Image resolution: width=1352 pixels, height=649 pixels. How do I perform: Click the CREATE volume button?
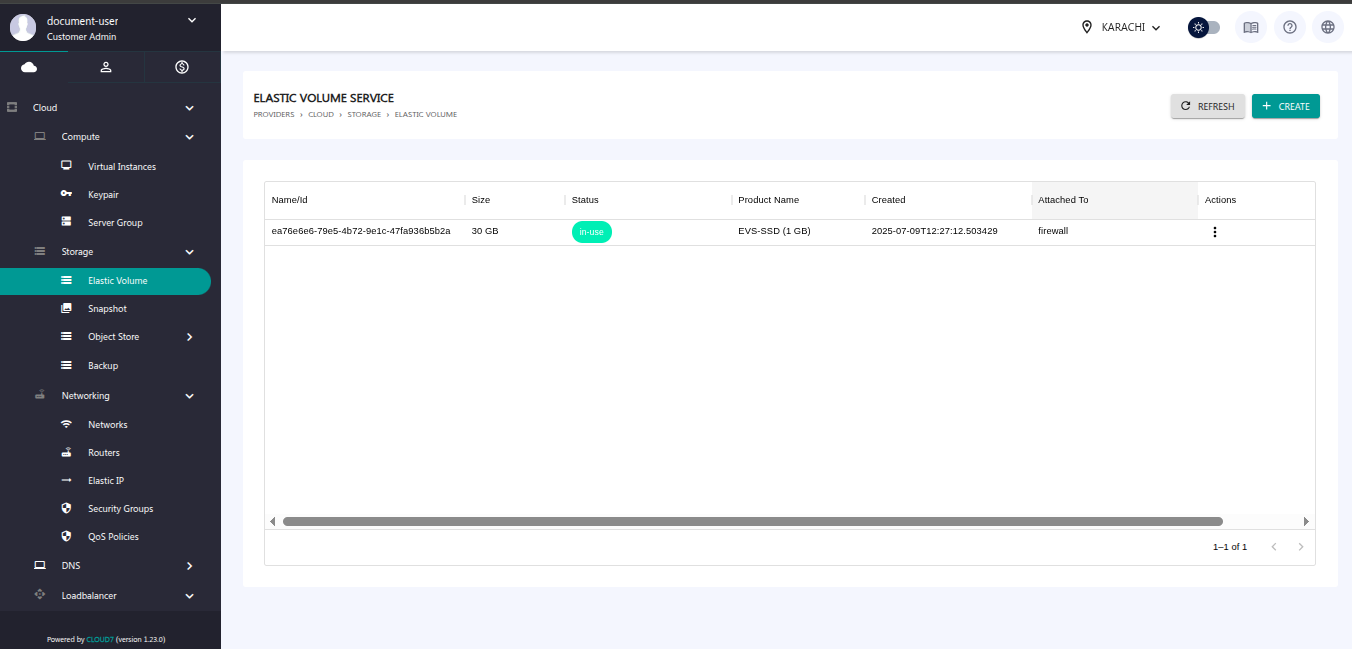[x=1285, y=106]
